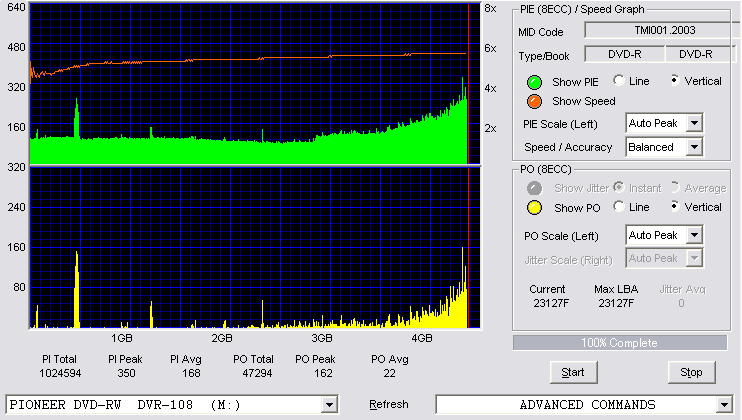Select the Jitter Average radio button
This screenshot has height=420, width=742.
675,187
